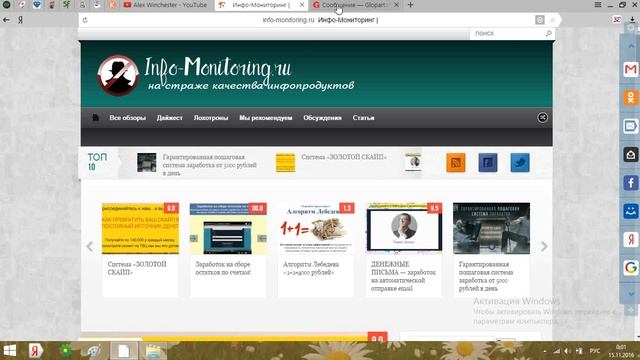Screen dimensions: 640x360
Task: Expand the sidebar with the down chevron
Action: pos(631,294)
